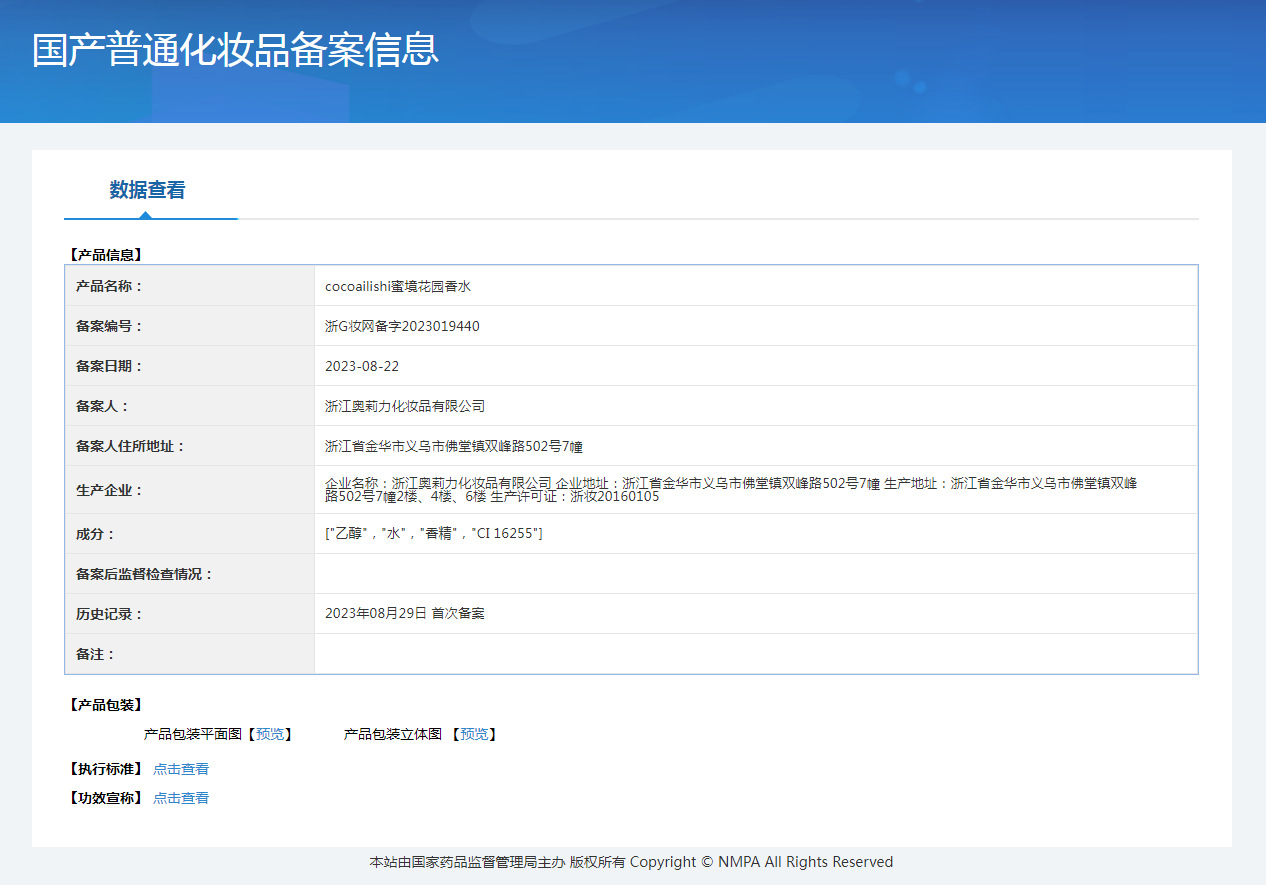Select filing number 浙G妆网备字2023019440
1266x885 pixels.
click(402, 326)
